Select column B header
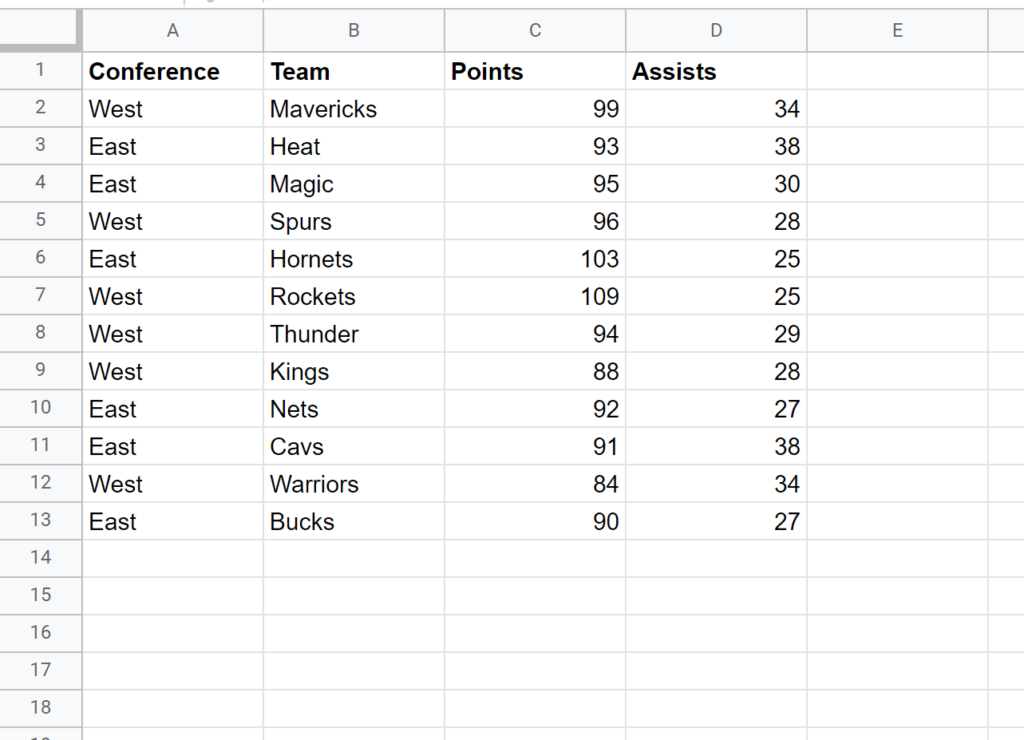This screenshot has width=1024, height=740. click(354, 31)
